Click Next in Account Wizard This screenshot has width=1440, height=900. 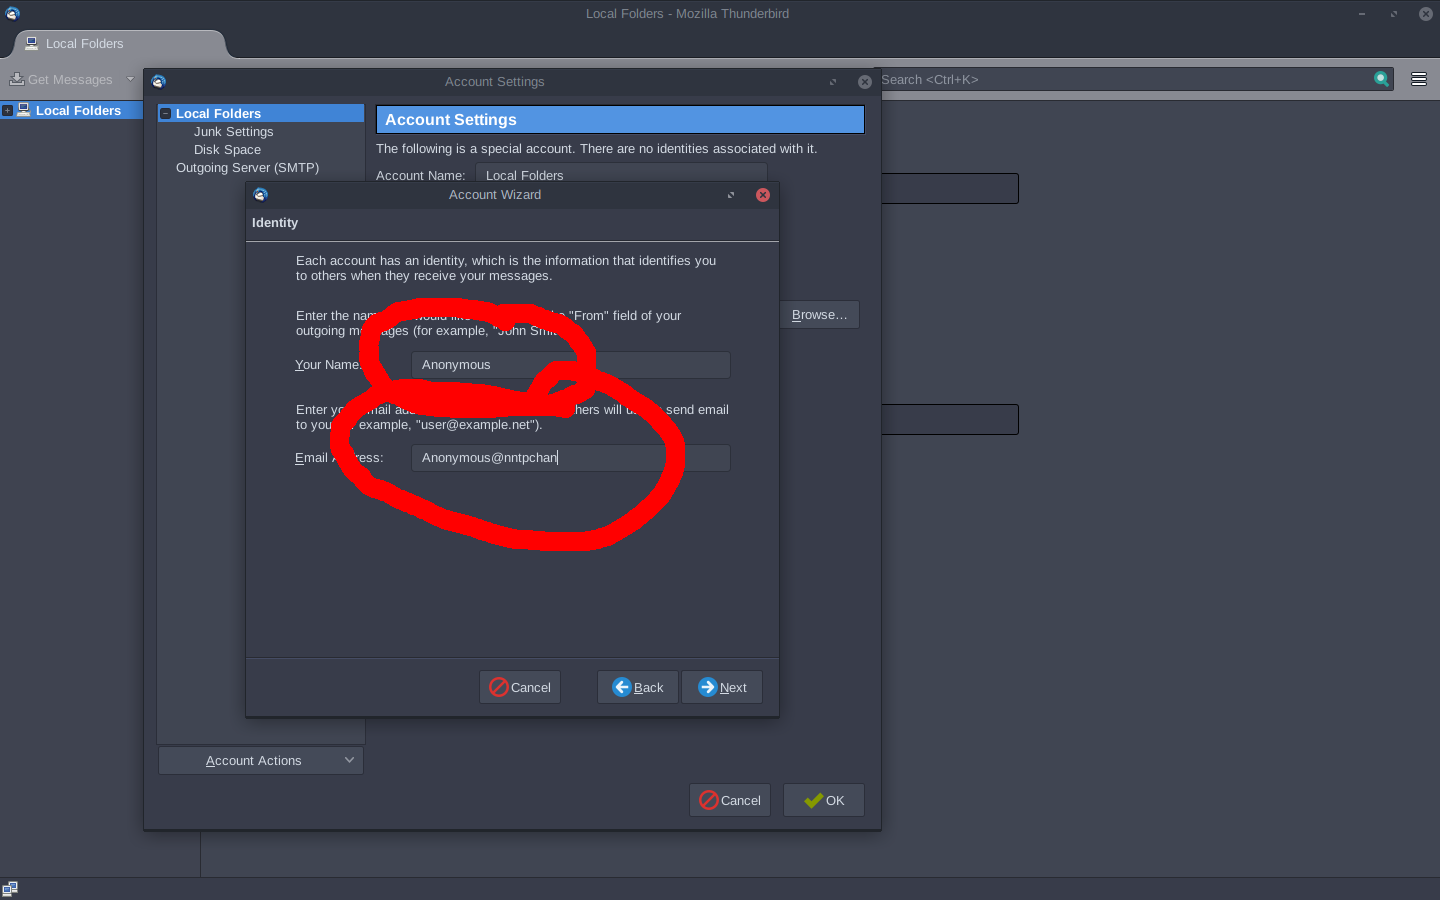722,687
